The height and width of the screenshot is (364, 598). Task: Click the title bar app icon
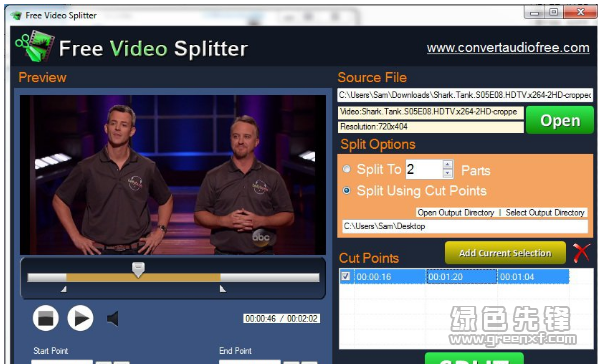pos(16,16)
